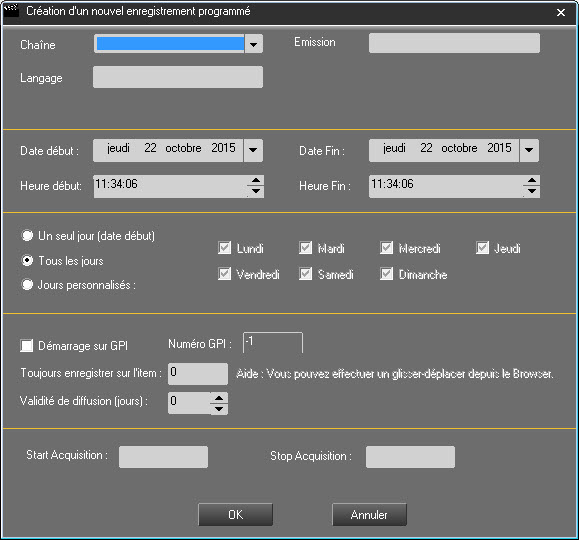The height and width of the screenshot is (540, 579).
Task: Select the Start Acquisition input box
Action: click(x=163, y=457)
